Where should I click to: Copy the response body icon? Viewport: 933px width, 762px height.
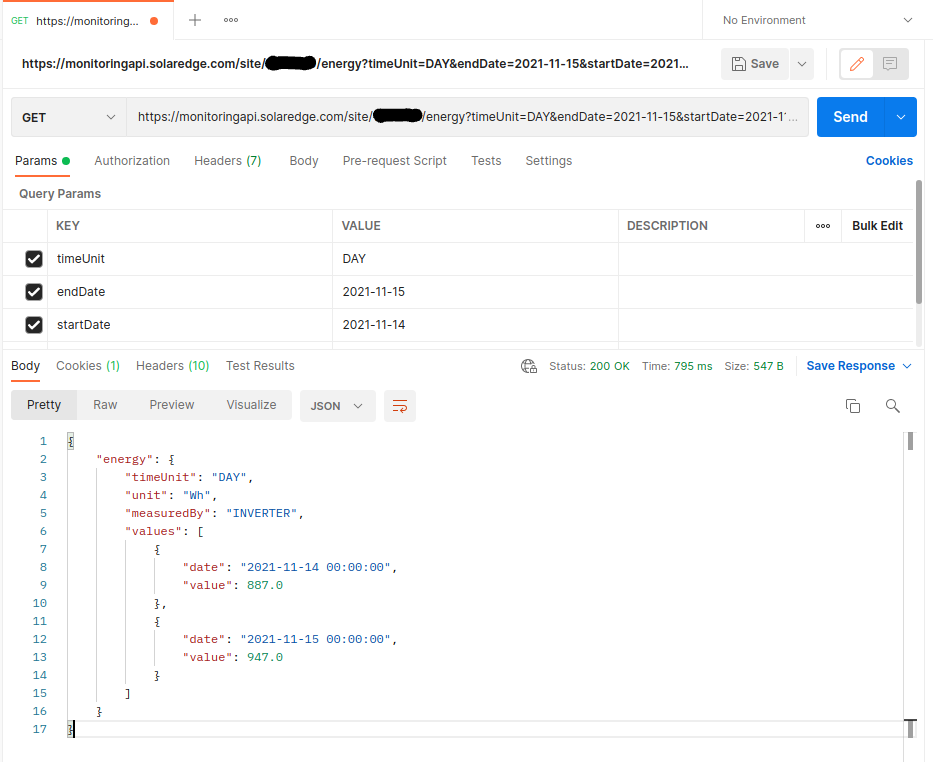click(x=852, y=406)
